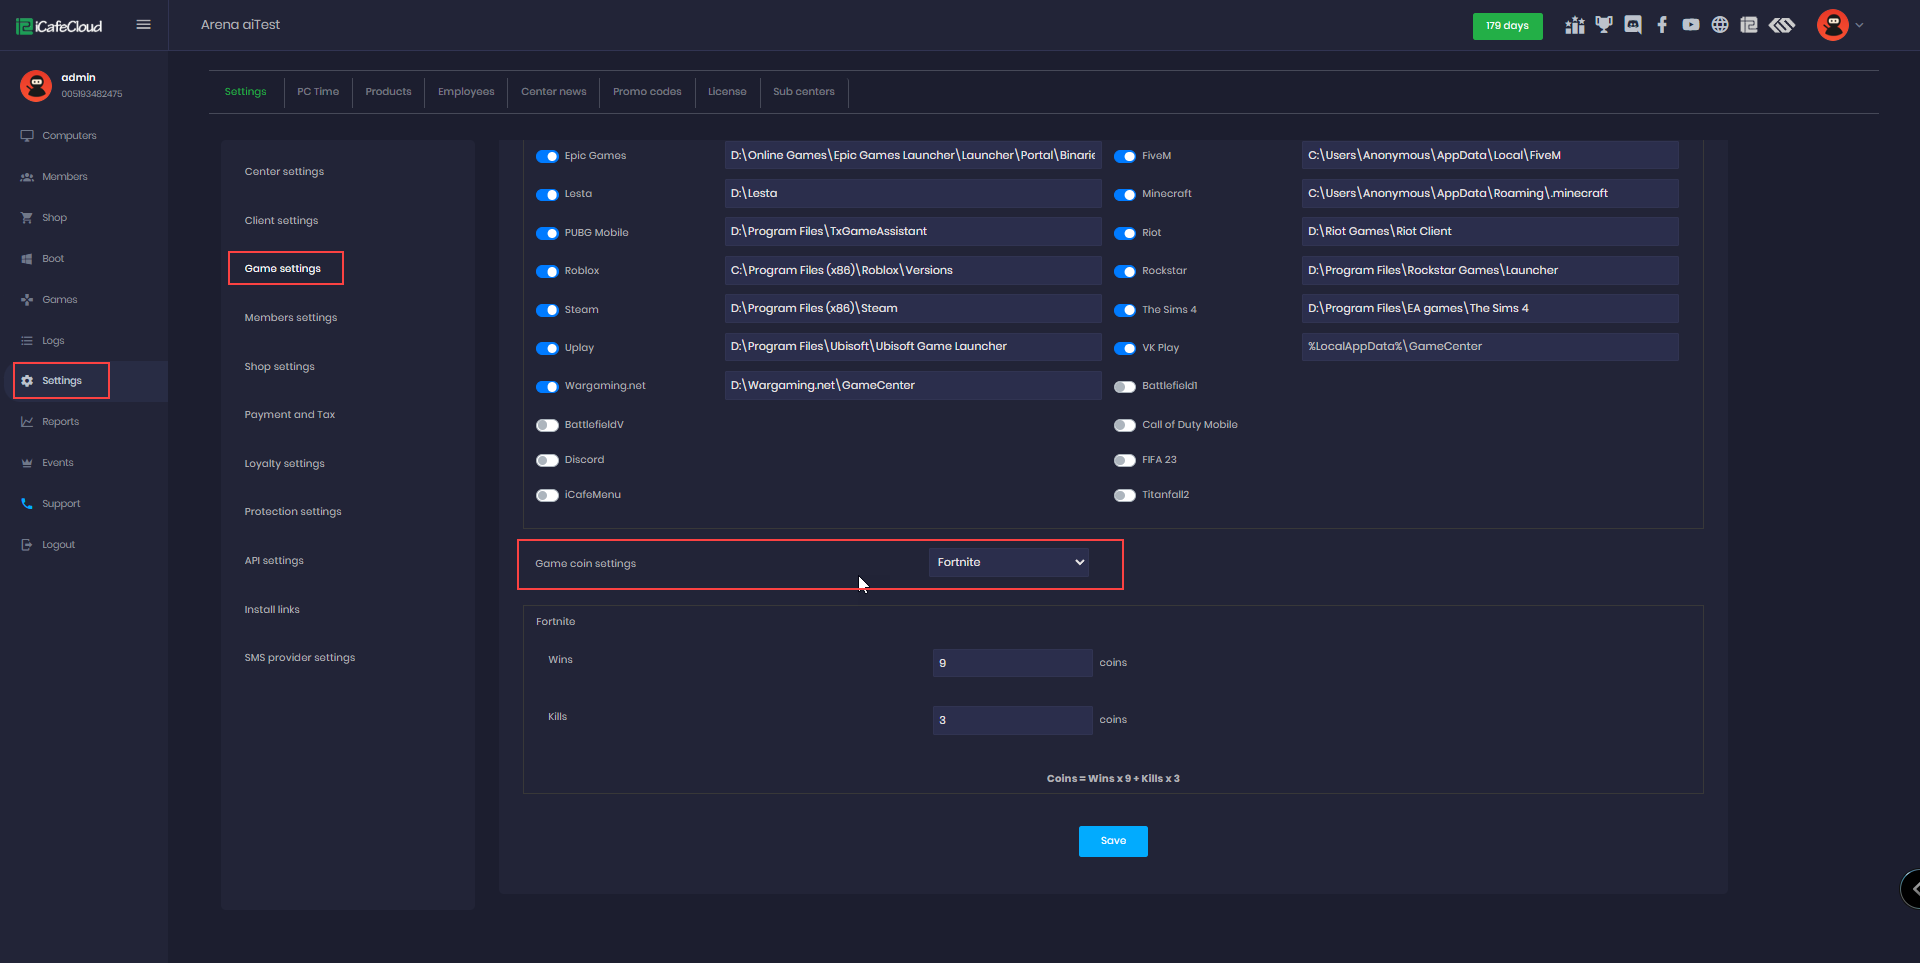
Task: Click the Wins coins input field
Action: pos(1012,663)
